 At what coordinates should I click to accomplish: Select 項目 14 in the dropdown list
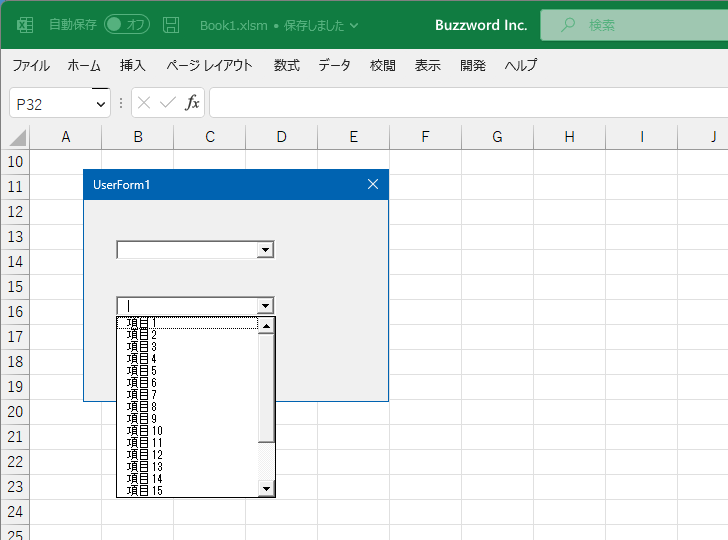(188, 479)
